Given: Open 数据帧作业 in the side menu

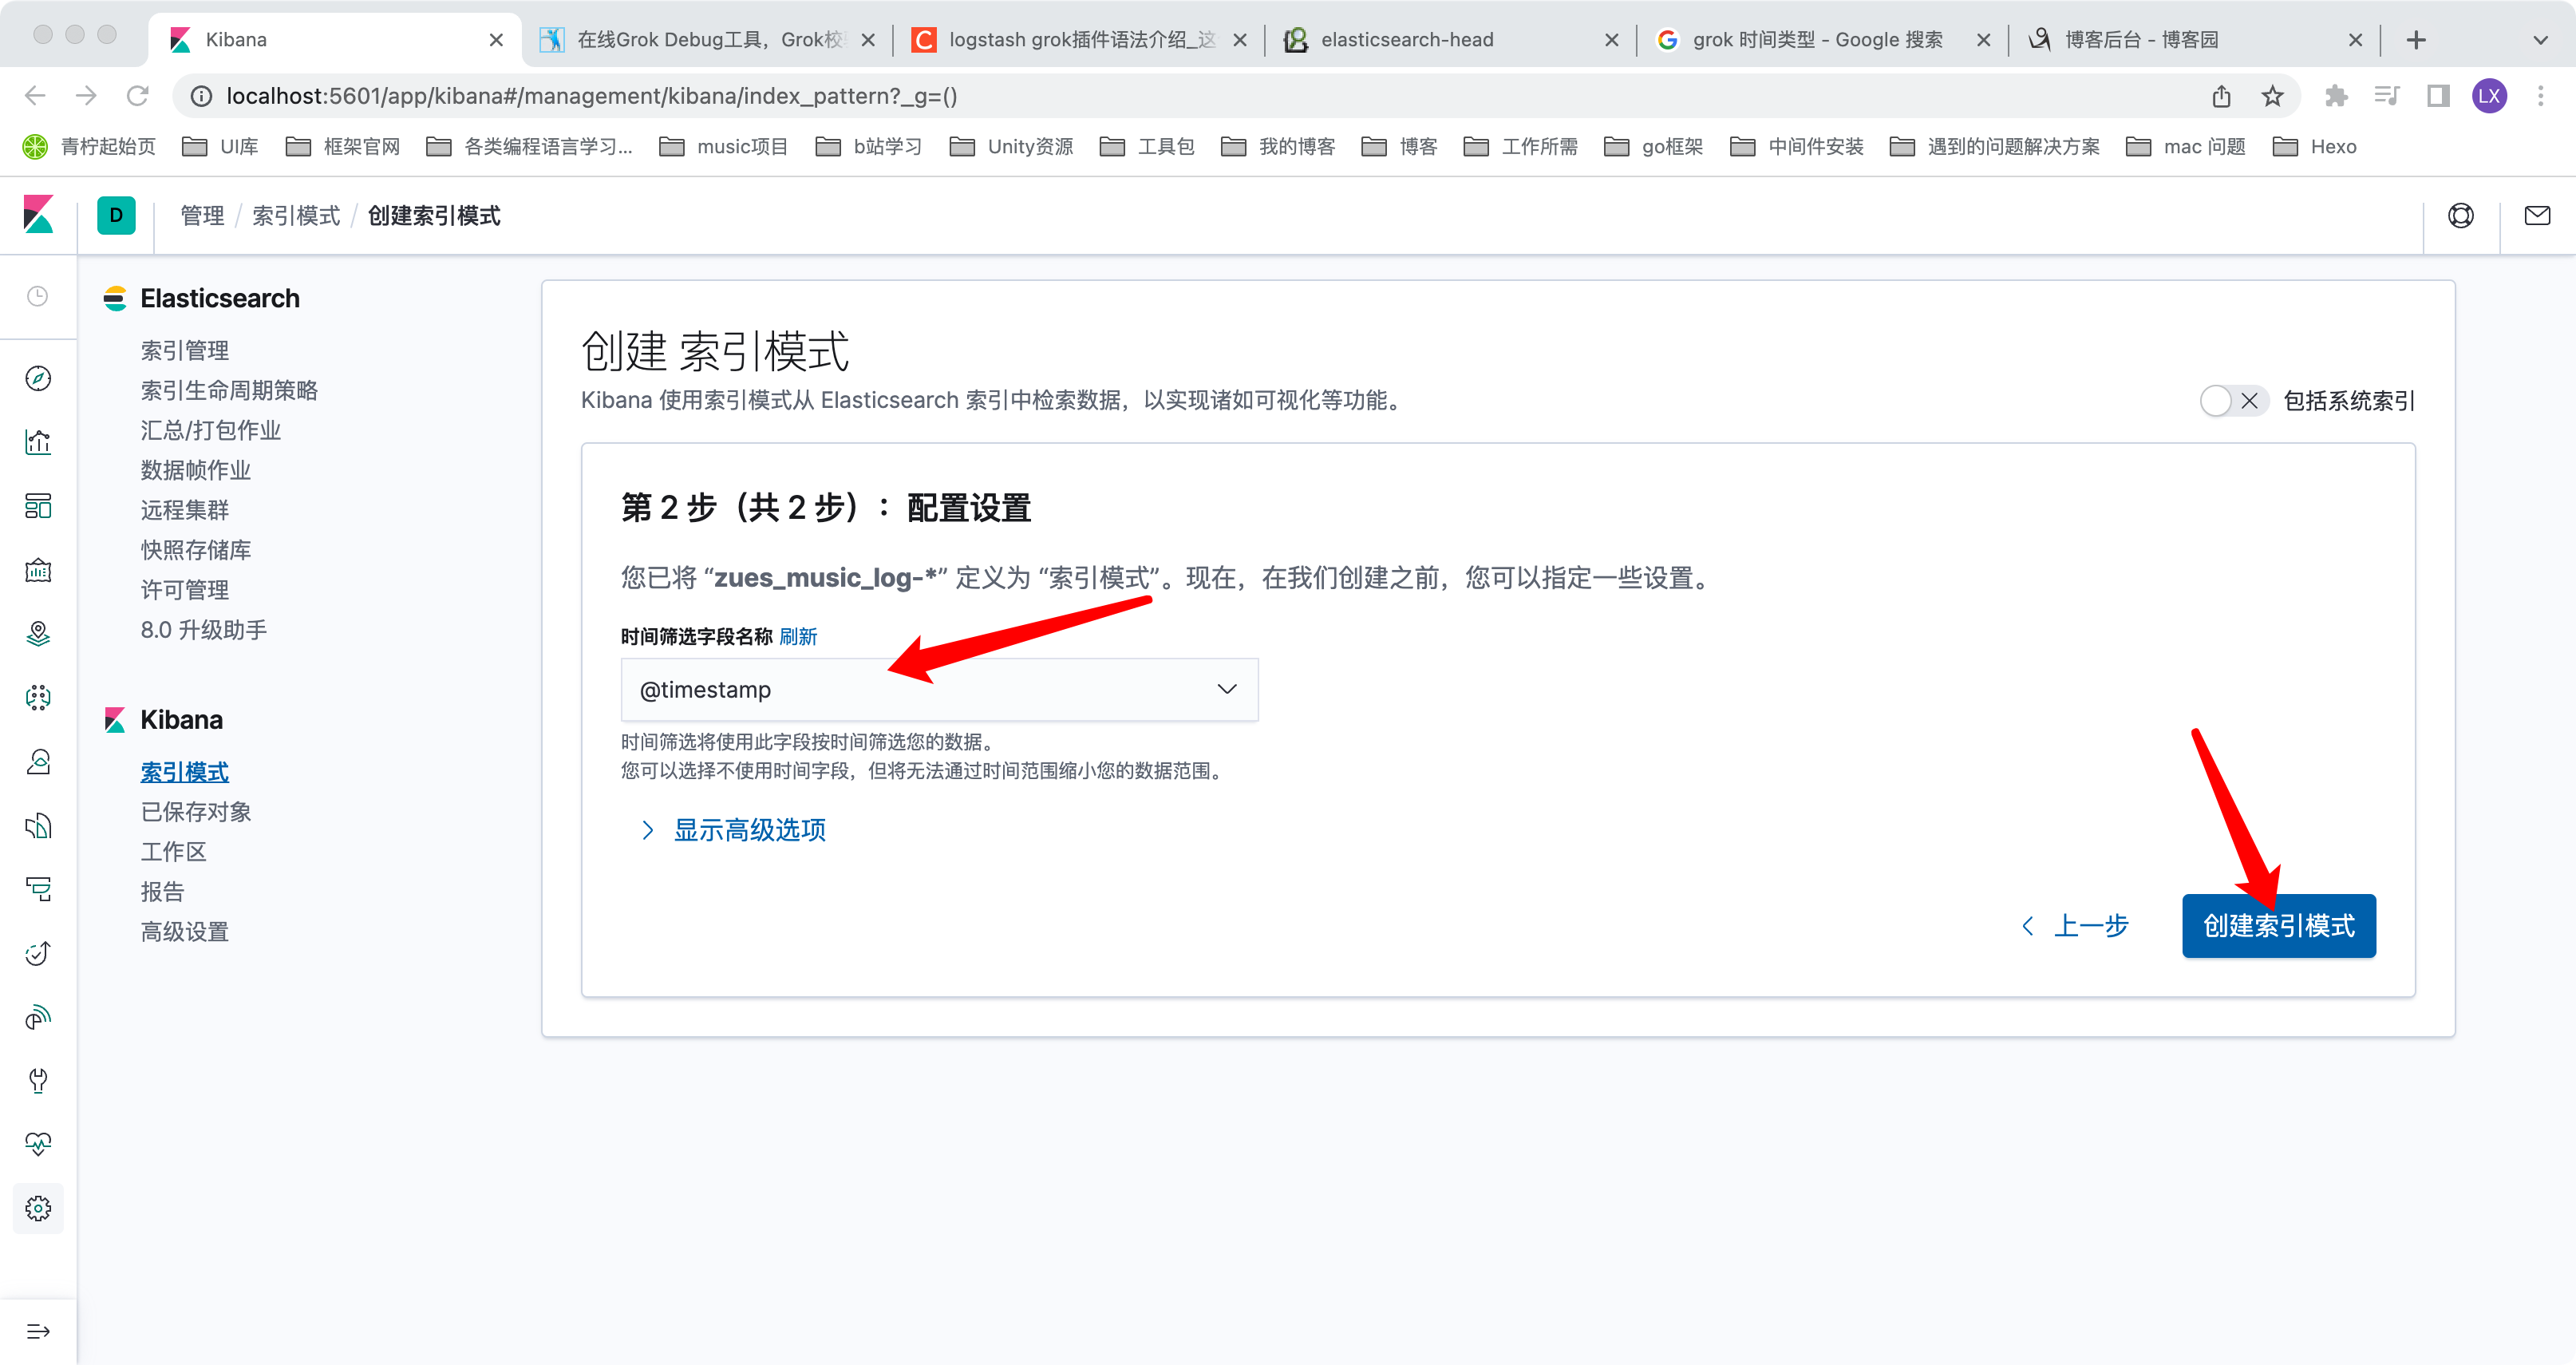Looking at the screenshot, I should (196, 470).
